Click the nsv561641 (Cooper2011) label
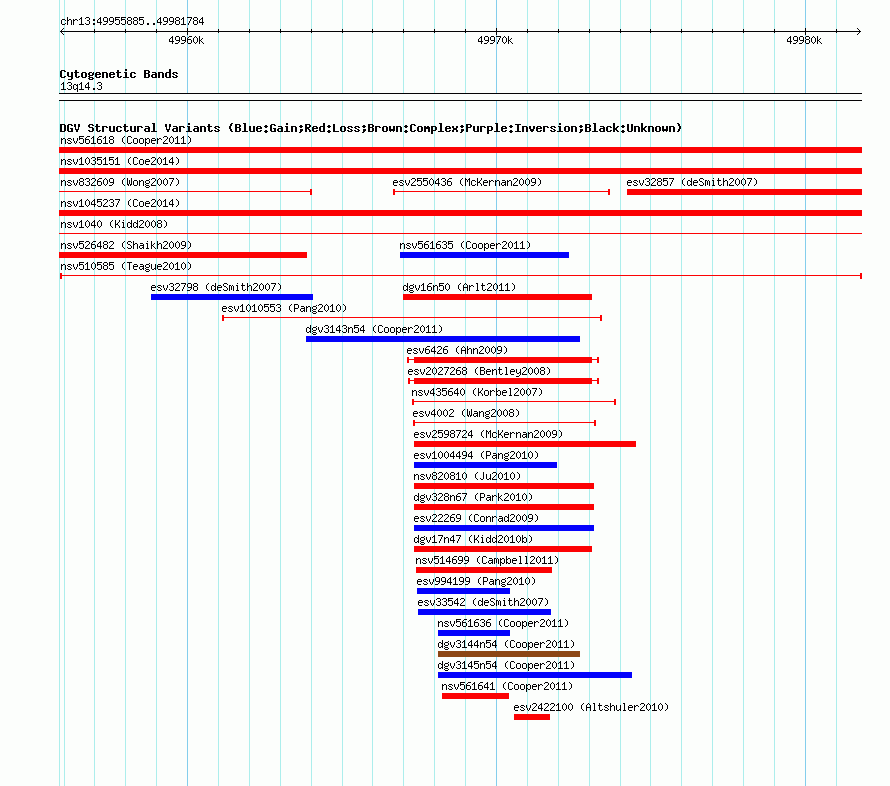Viewport: 890px width, 786px height. [507, 686]
